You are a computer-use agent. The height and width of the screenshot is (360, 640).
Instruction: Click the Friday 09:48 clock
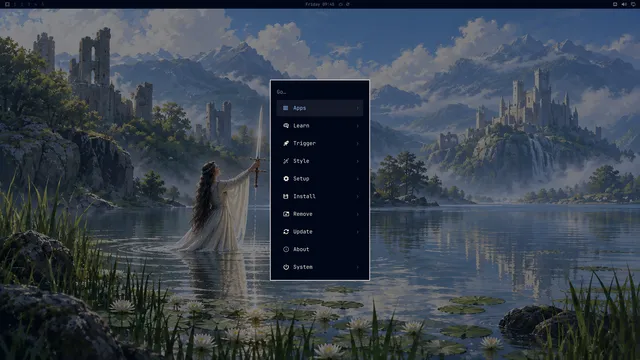coord(320,4)
